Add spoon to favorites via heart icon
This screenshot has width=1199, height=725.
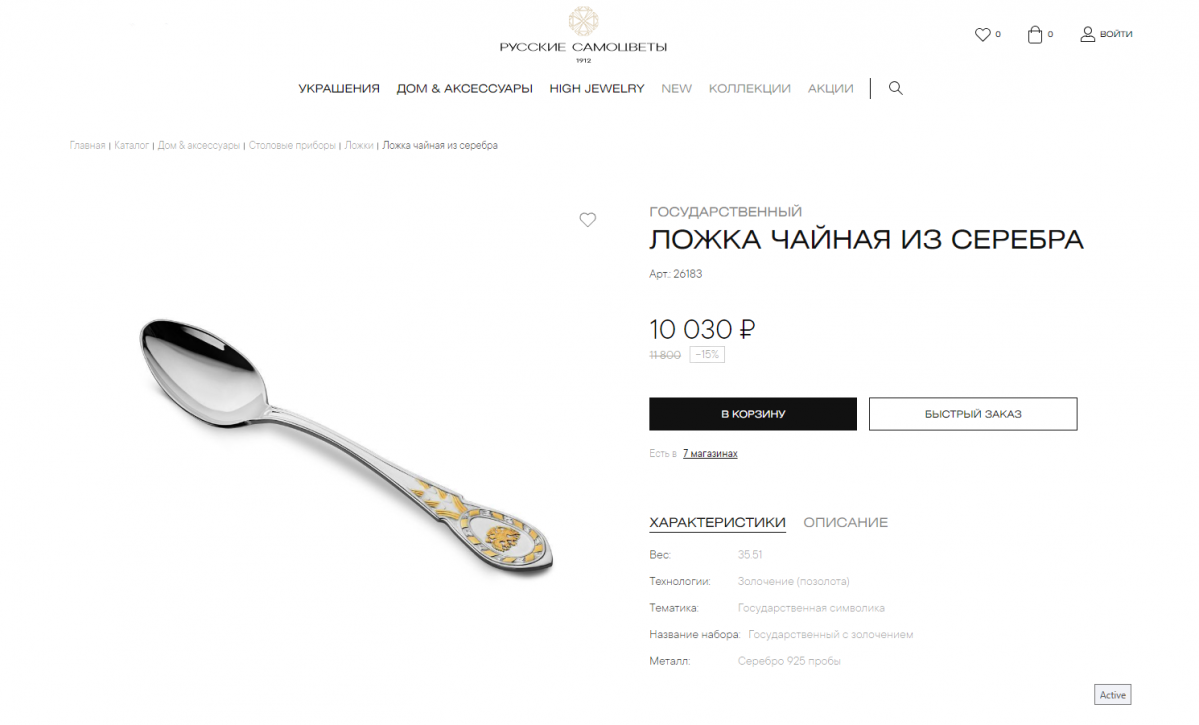click(587, 219)
